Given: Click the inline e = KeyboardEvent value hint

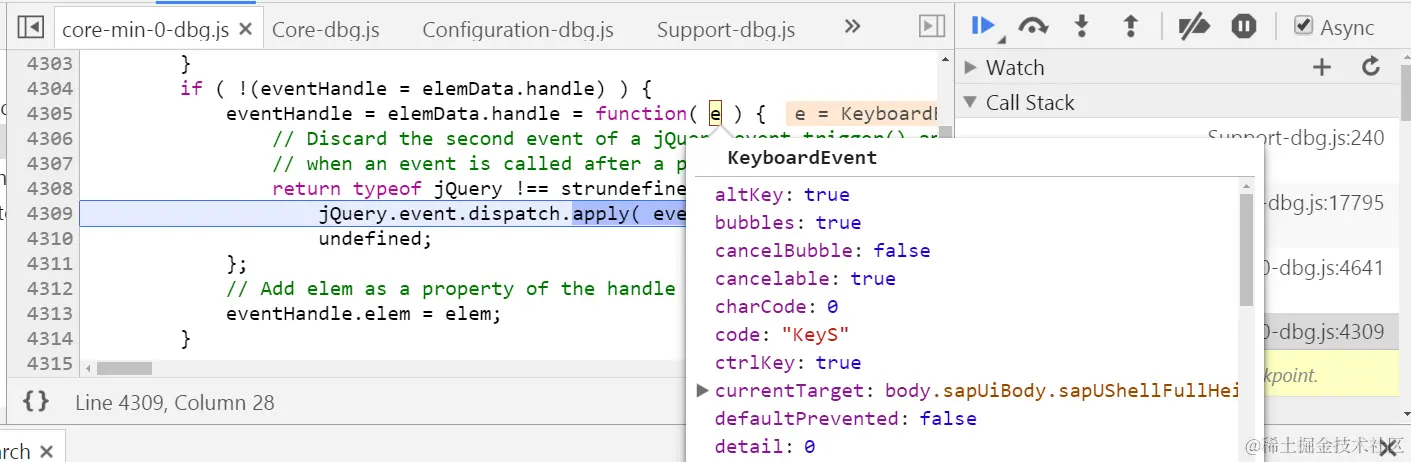Looking at the screenshot, I should 863,114.
